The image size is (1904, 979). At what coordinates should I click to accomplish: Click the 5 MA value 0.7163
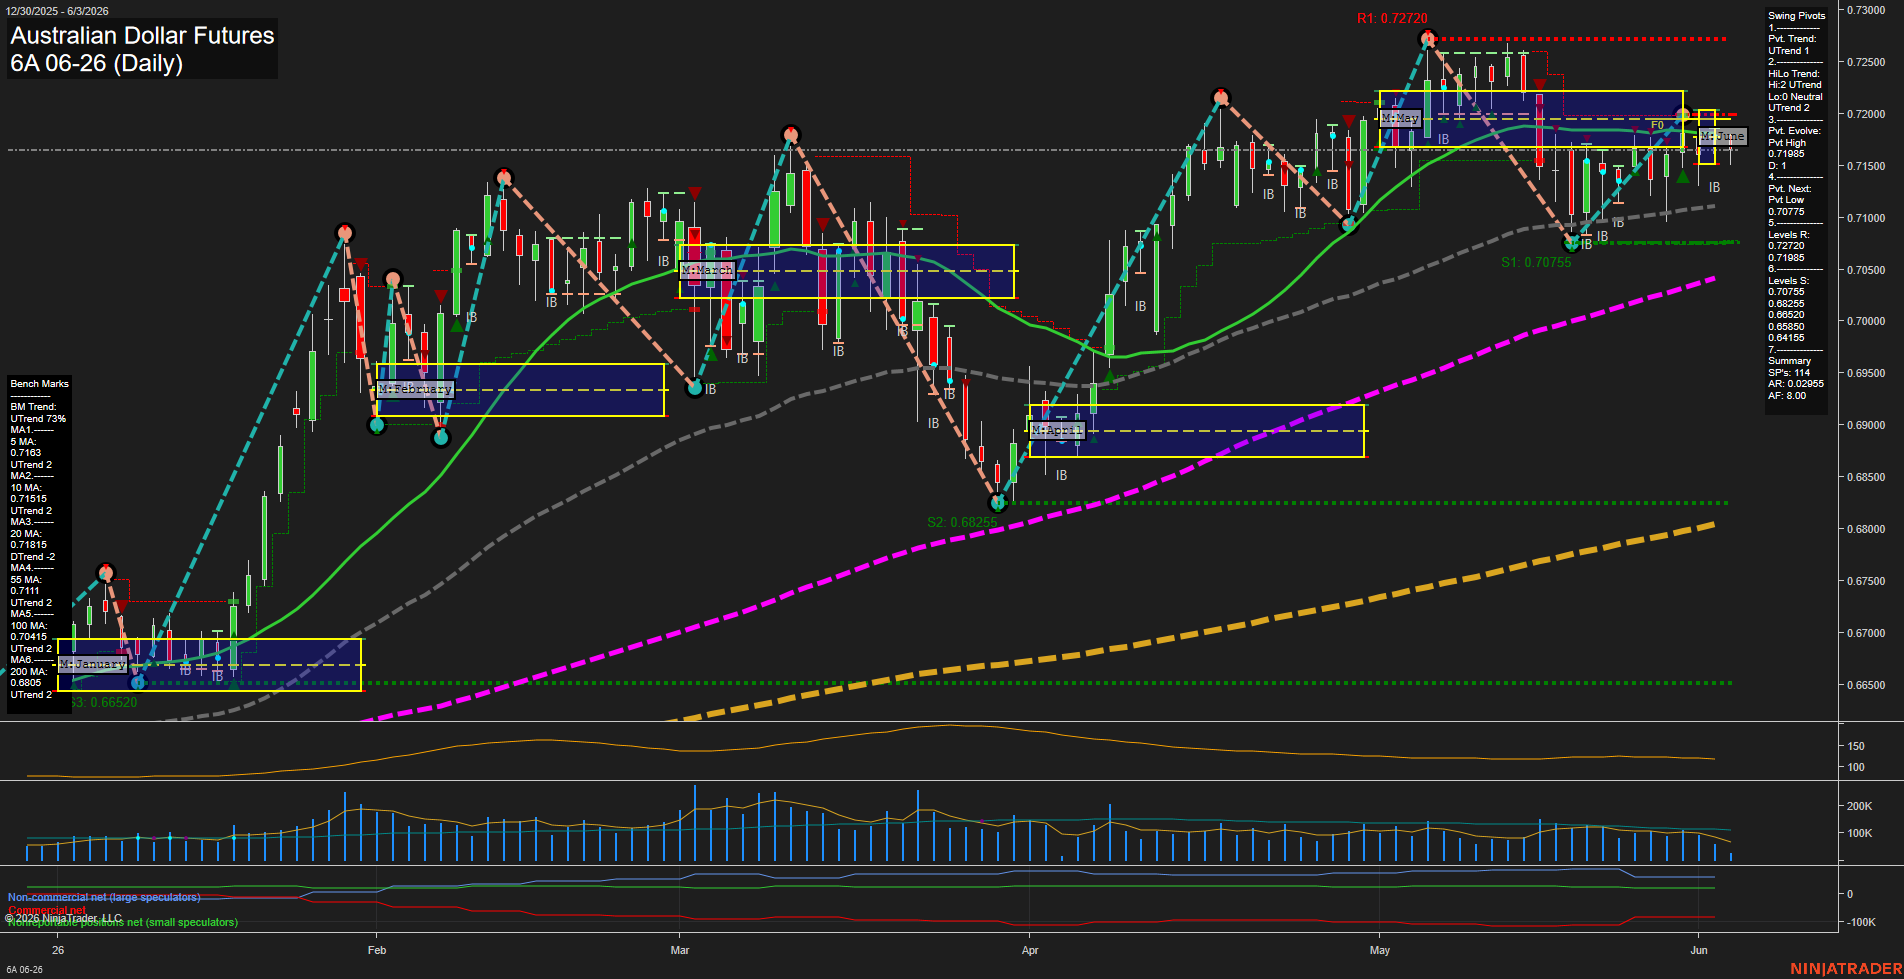pyautogui.click(x=26, y=453)
